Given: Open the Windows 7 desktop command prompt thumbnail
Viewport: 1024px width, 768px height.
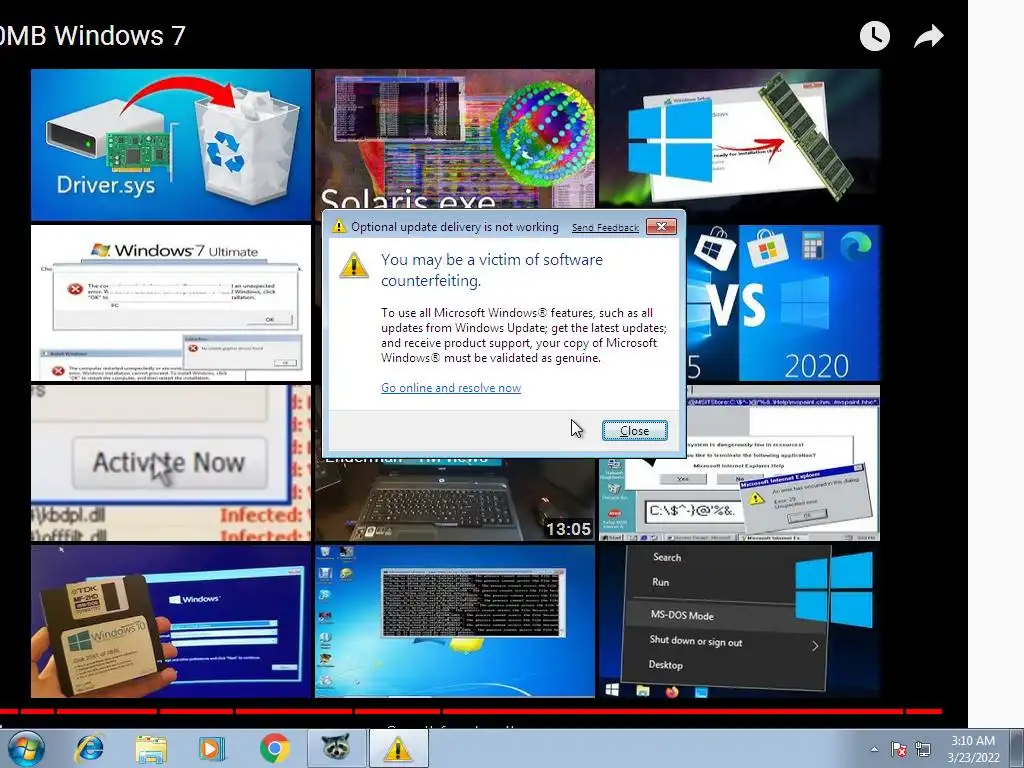Looking at the screenshot, I should pyautogui.click(x=455, y=621).
